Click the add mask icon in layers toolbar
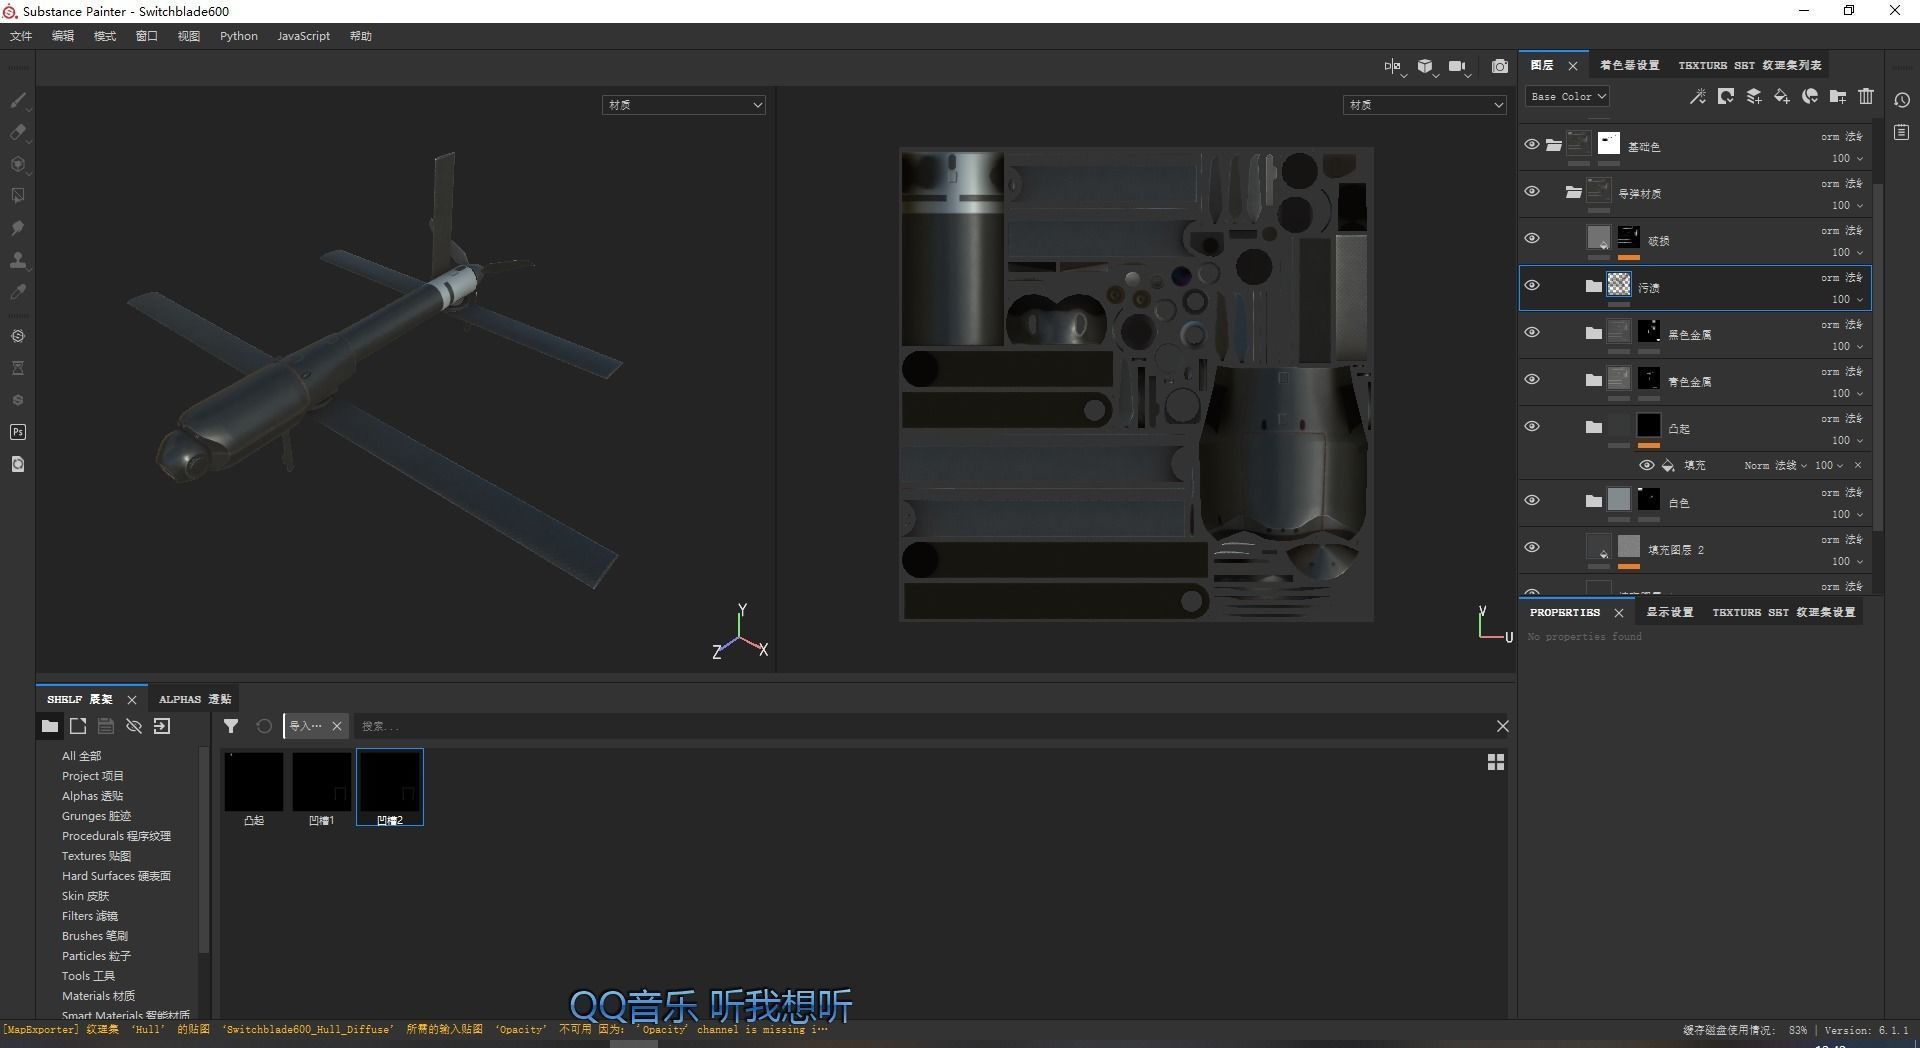The image size is (1920, 1048). point(1725,96)
